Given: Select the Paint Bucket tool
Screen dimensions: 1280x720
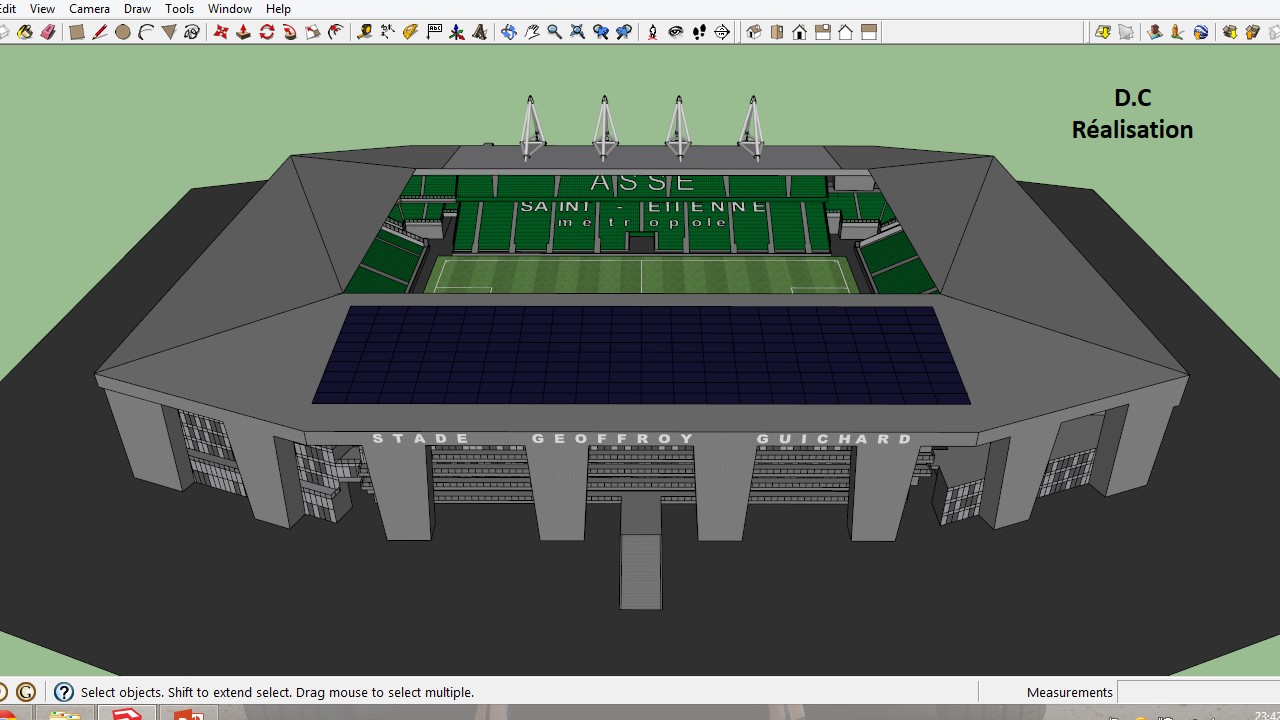Looking at the screenshot, I should point(25,32).
